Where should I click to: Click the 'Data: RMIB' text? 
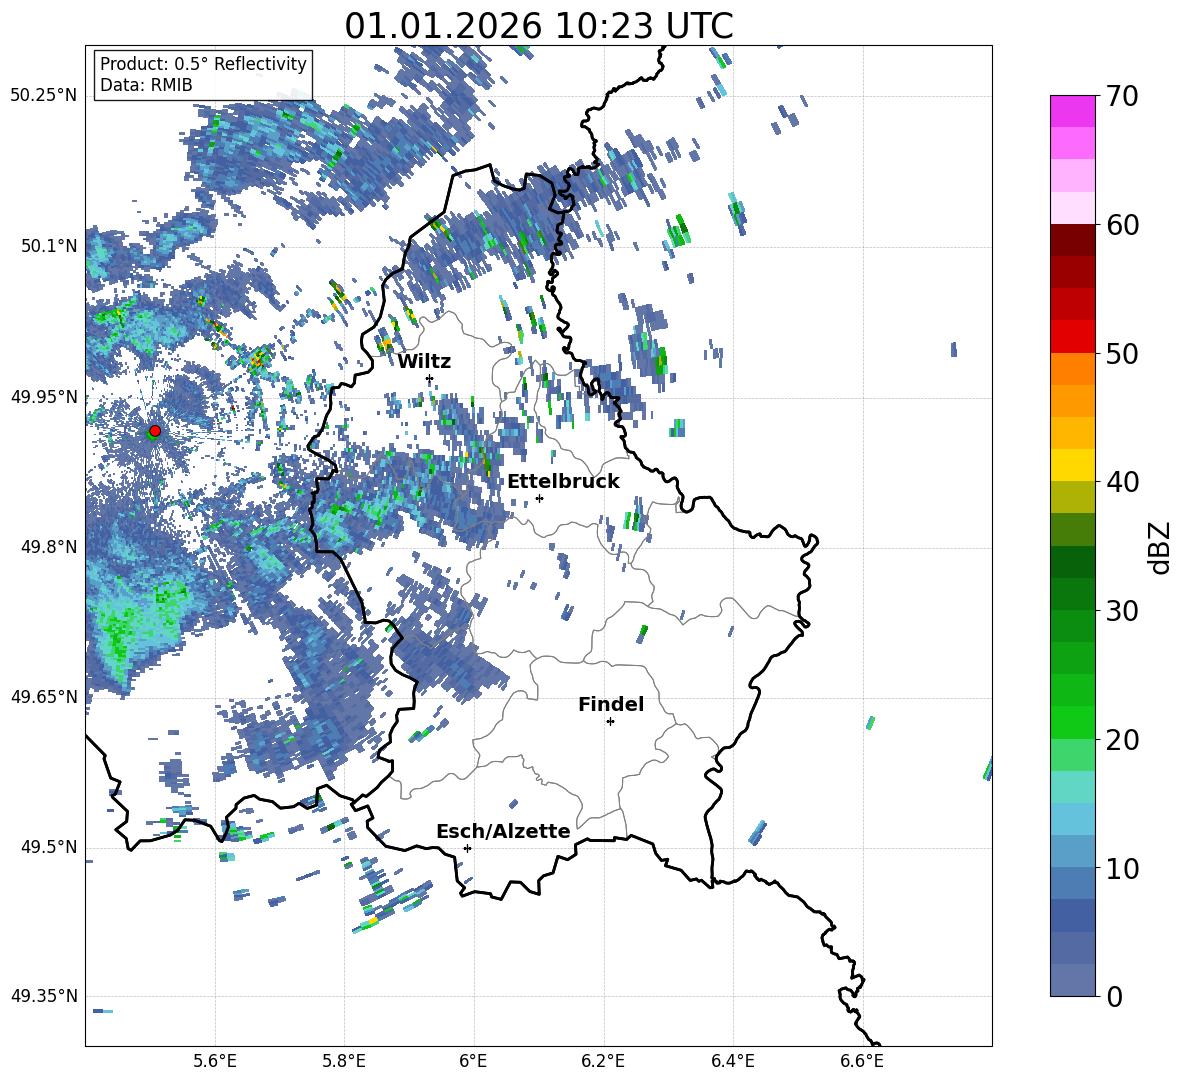[146, 85]
